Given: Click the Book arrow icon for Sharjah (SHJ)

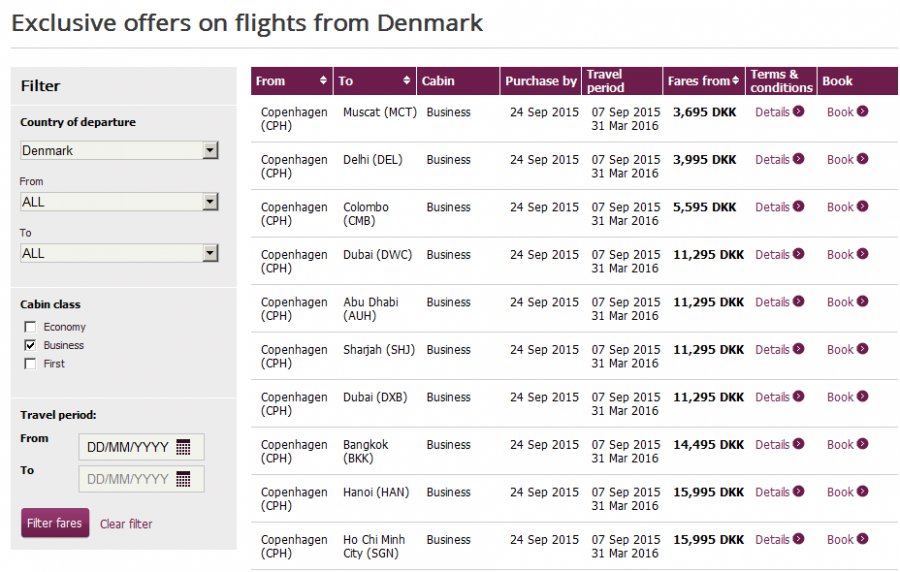Looking at the screenshot, I should pos(863,349).
